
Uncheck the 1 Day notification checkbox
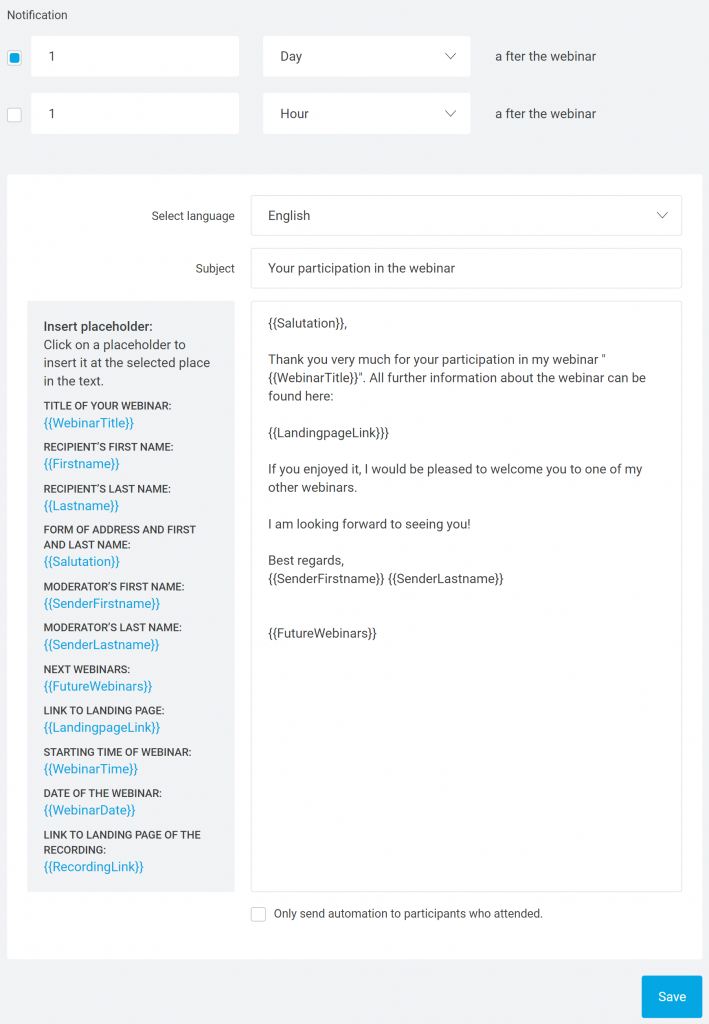pyautogui.click(x=14, y=57)
